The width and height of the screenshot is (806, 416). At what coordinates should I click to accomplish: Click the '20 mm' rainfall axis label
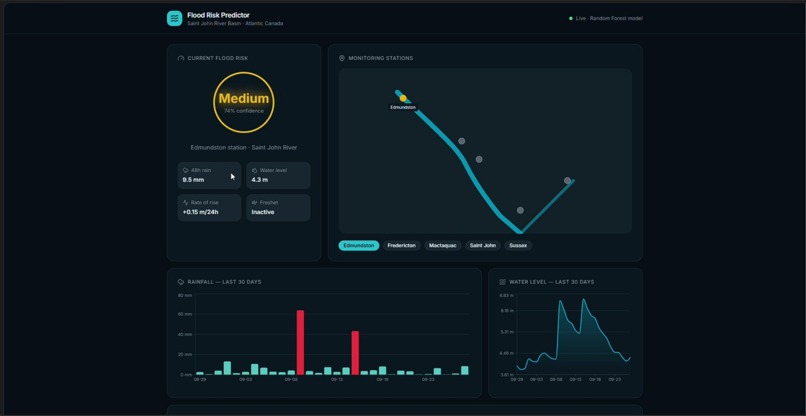(185, 355)
